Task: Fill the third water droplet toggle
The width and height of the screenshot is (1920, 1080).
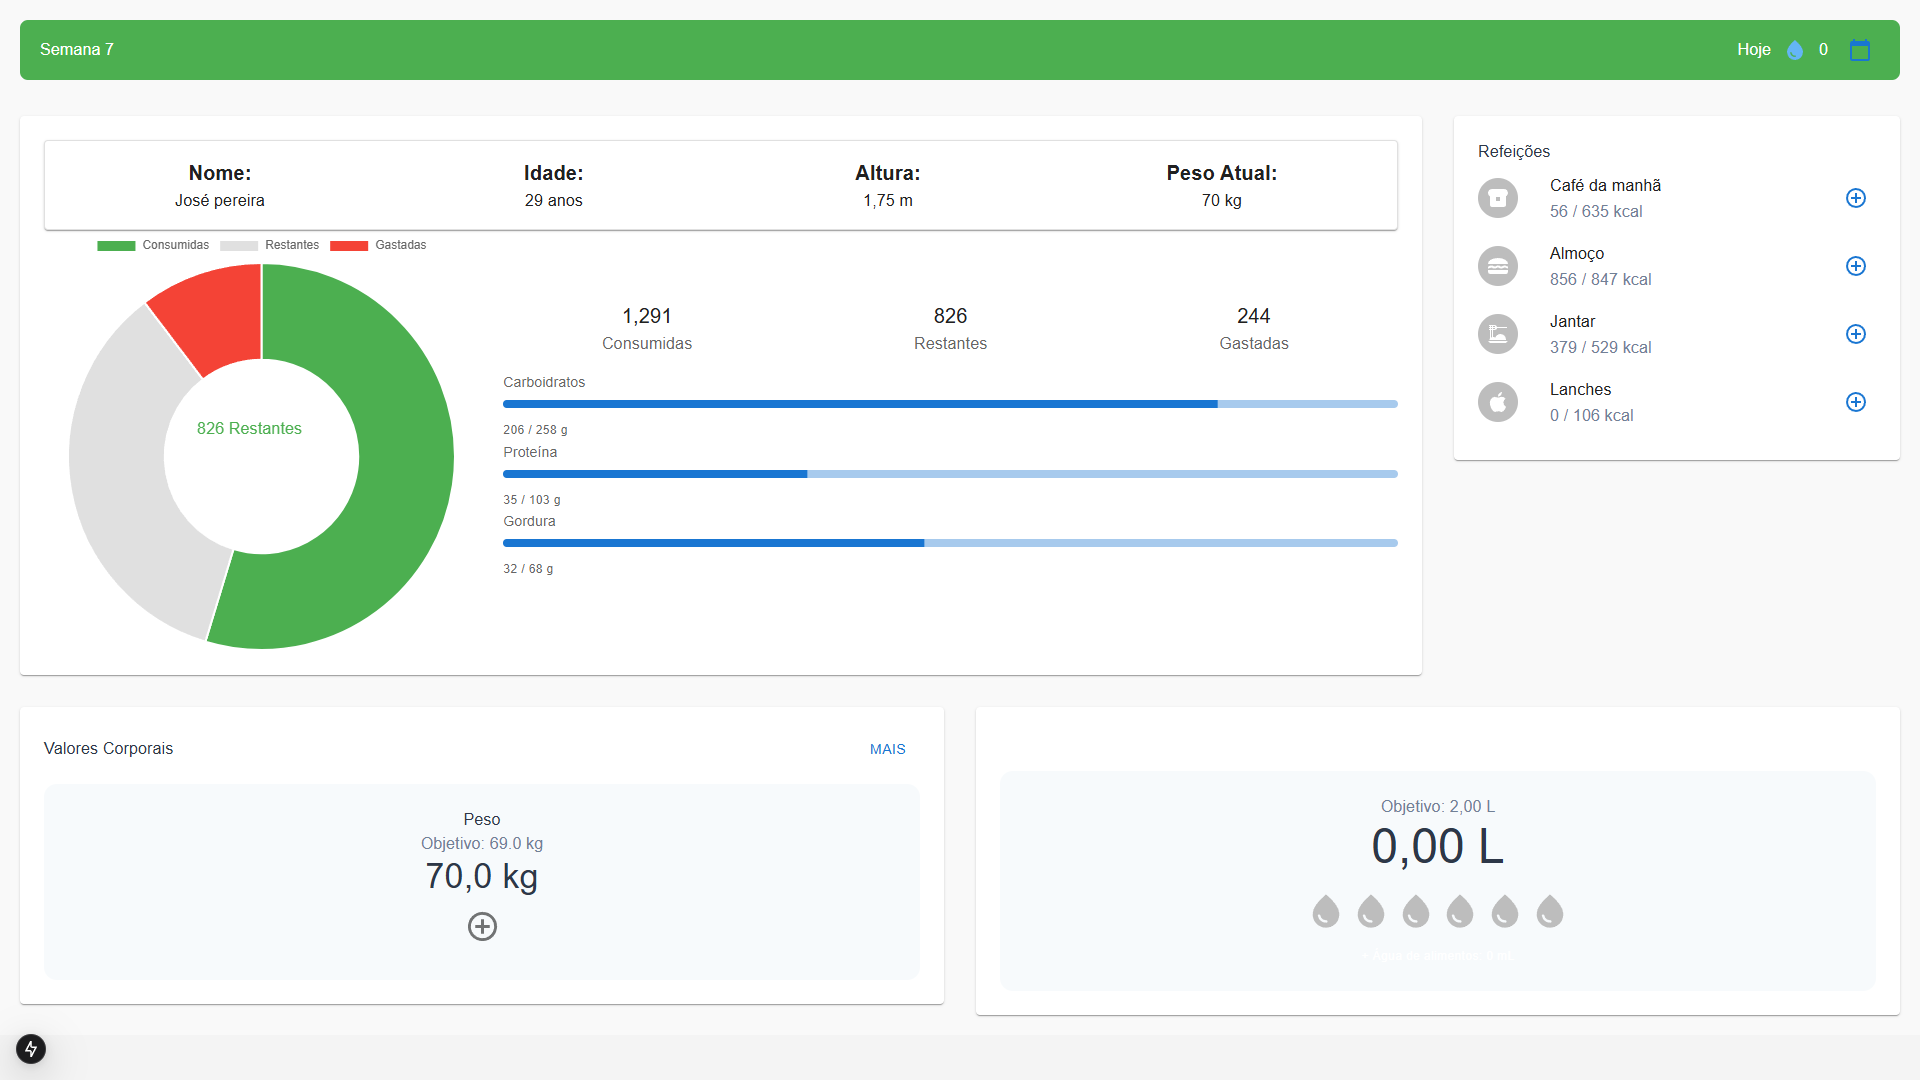Action: [1415, 911]
